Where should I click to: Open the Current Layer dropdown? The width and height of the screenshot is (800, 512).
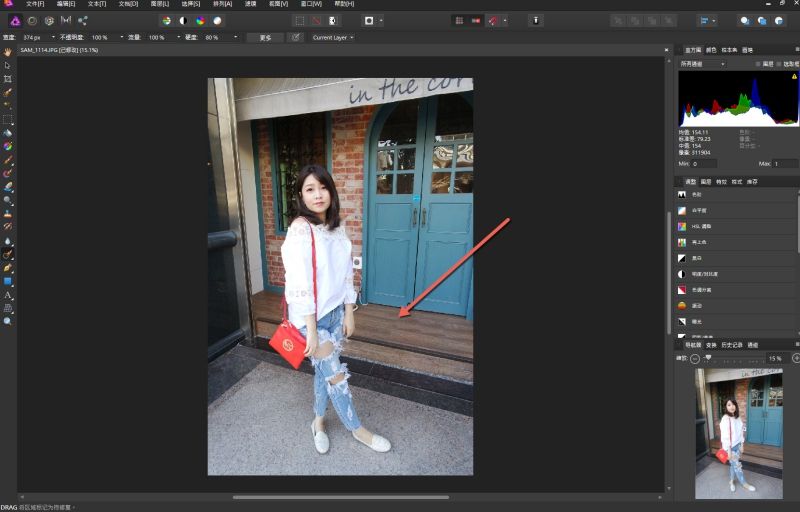pyautogui.click(x=333, y=37)
